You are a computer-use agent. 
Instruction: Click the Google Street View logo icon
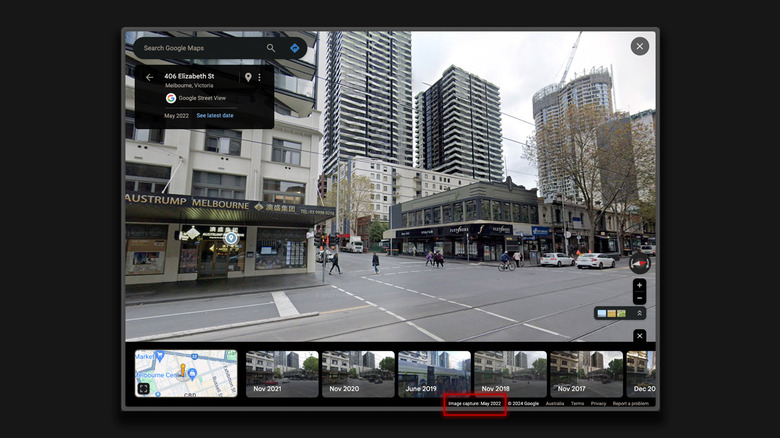[171, 98]
